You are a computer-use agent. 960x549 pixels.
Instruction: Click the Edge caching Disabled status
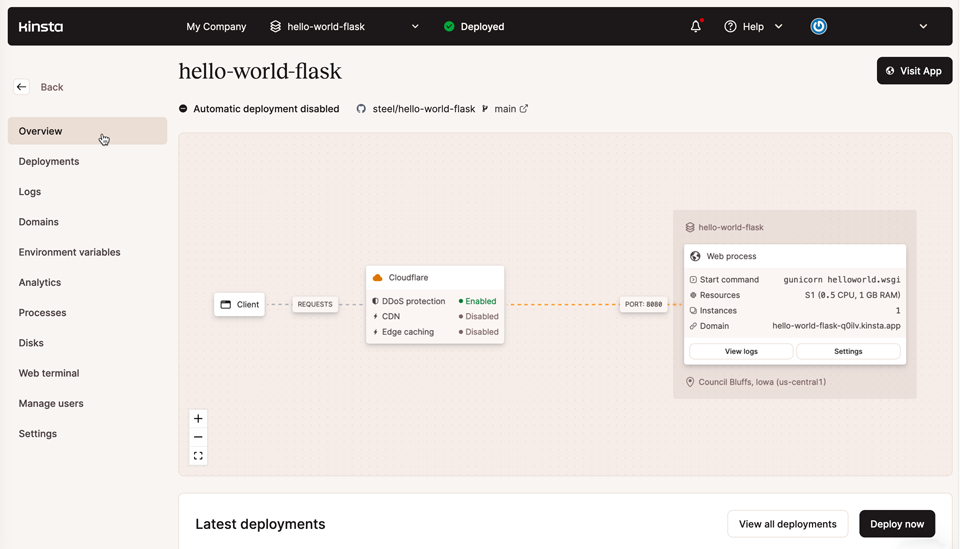click(479, 332)
